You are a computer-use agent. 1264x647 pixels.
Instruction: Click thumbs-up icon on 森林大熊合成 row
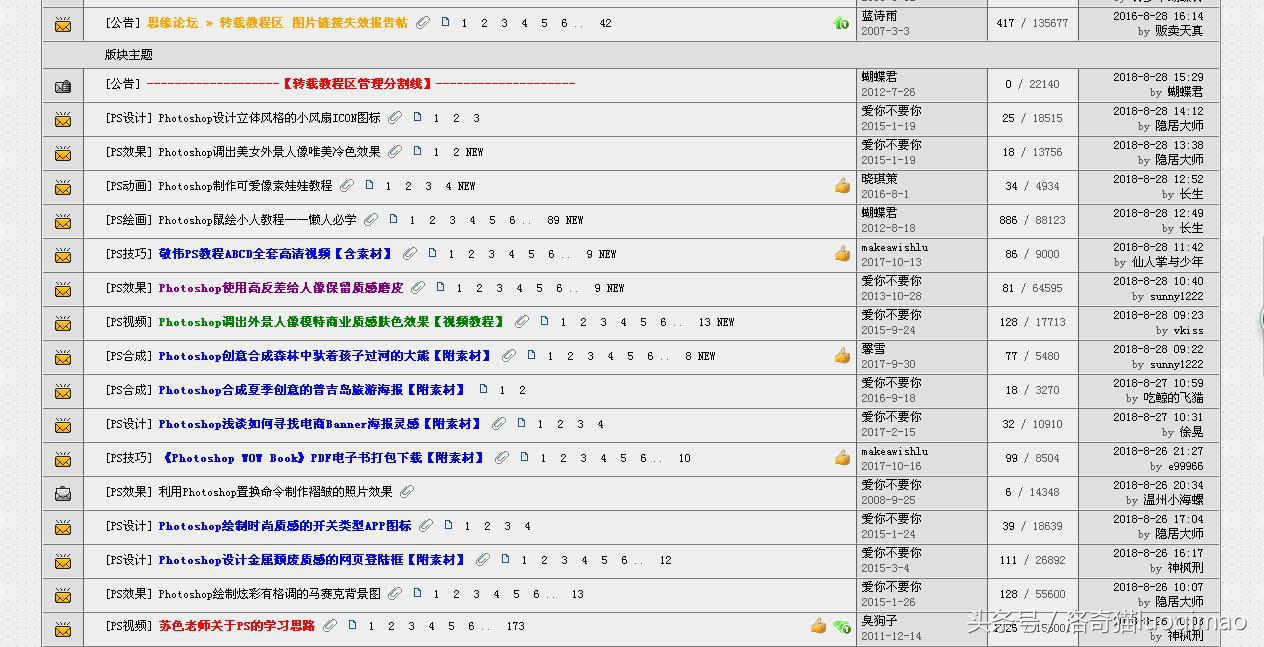842,355
